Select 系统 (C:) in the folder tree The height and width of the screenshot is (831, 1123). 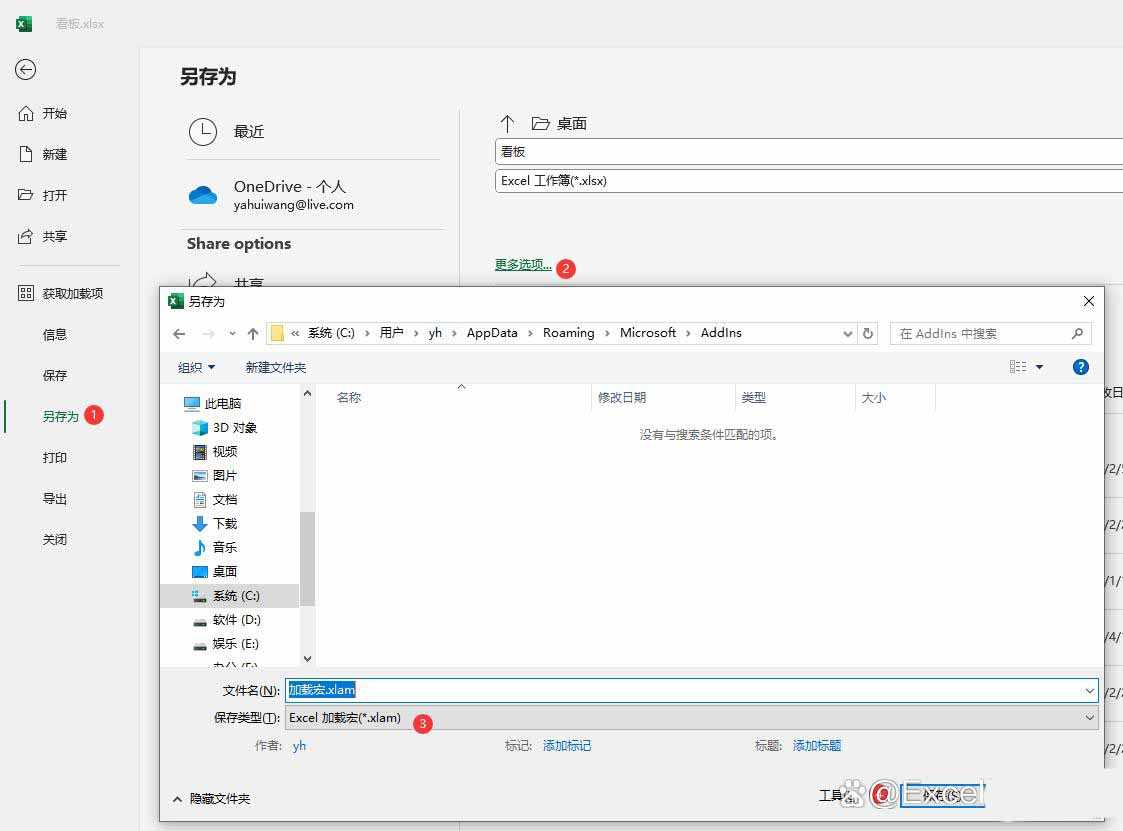pyautogui.click(x=236, y=596)
